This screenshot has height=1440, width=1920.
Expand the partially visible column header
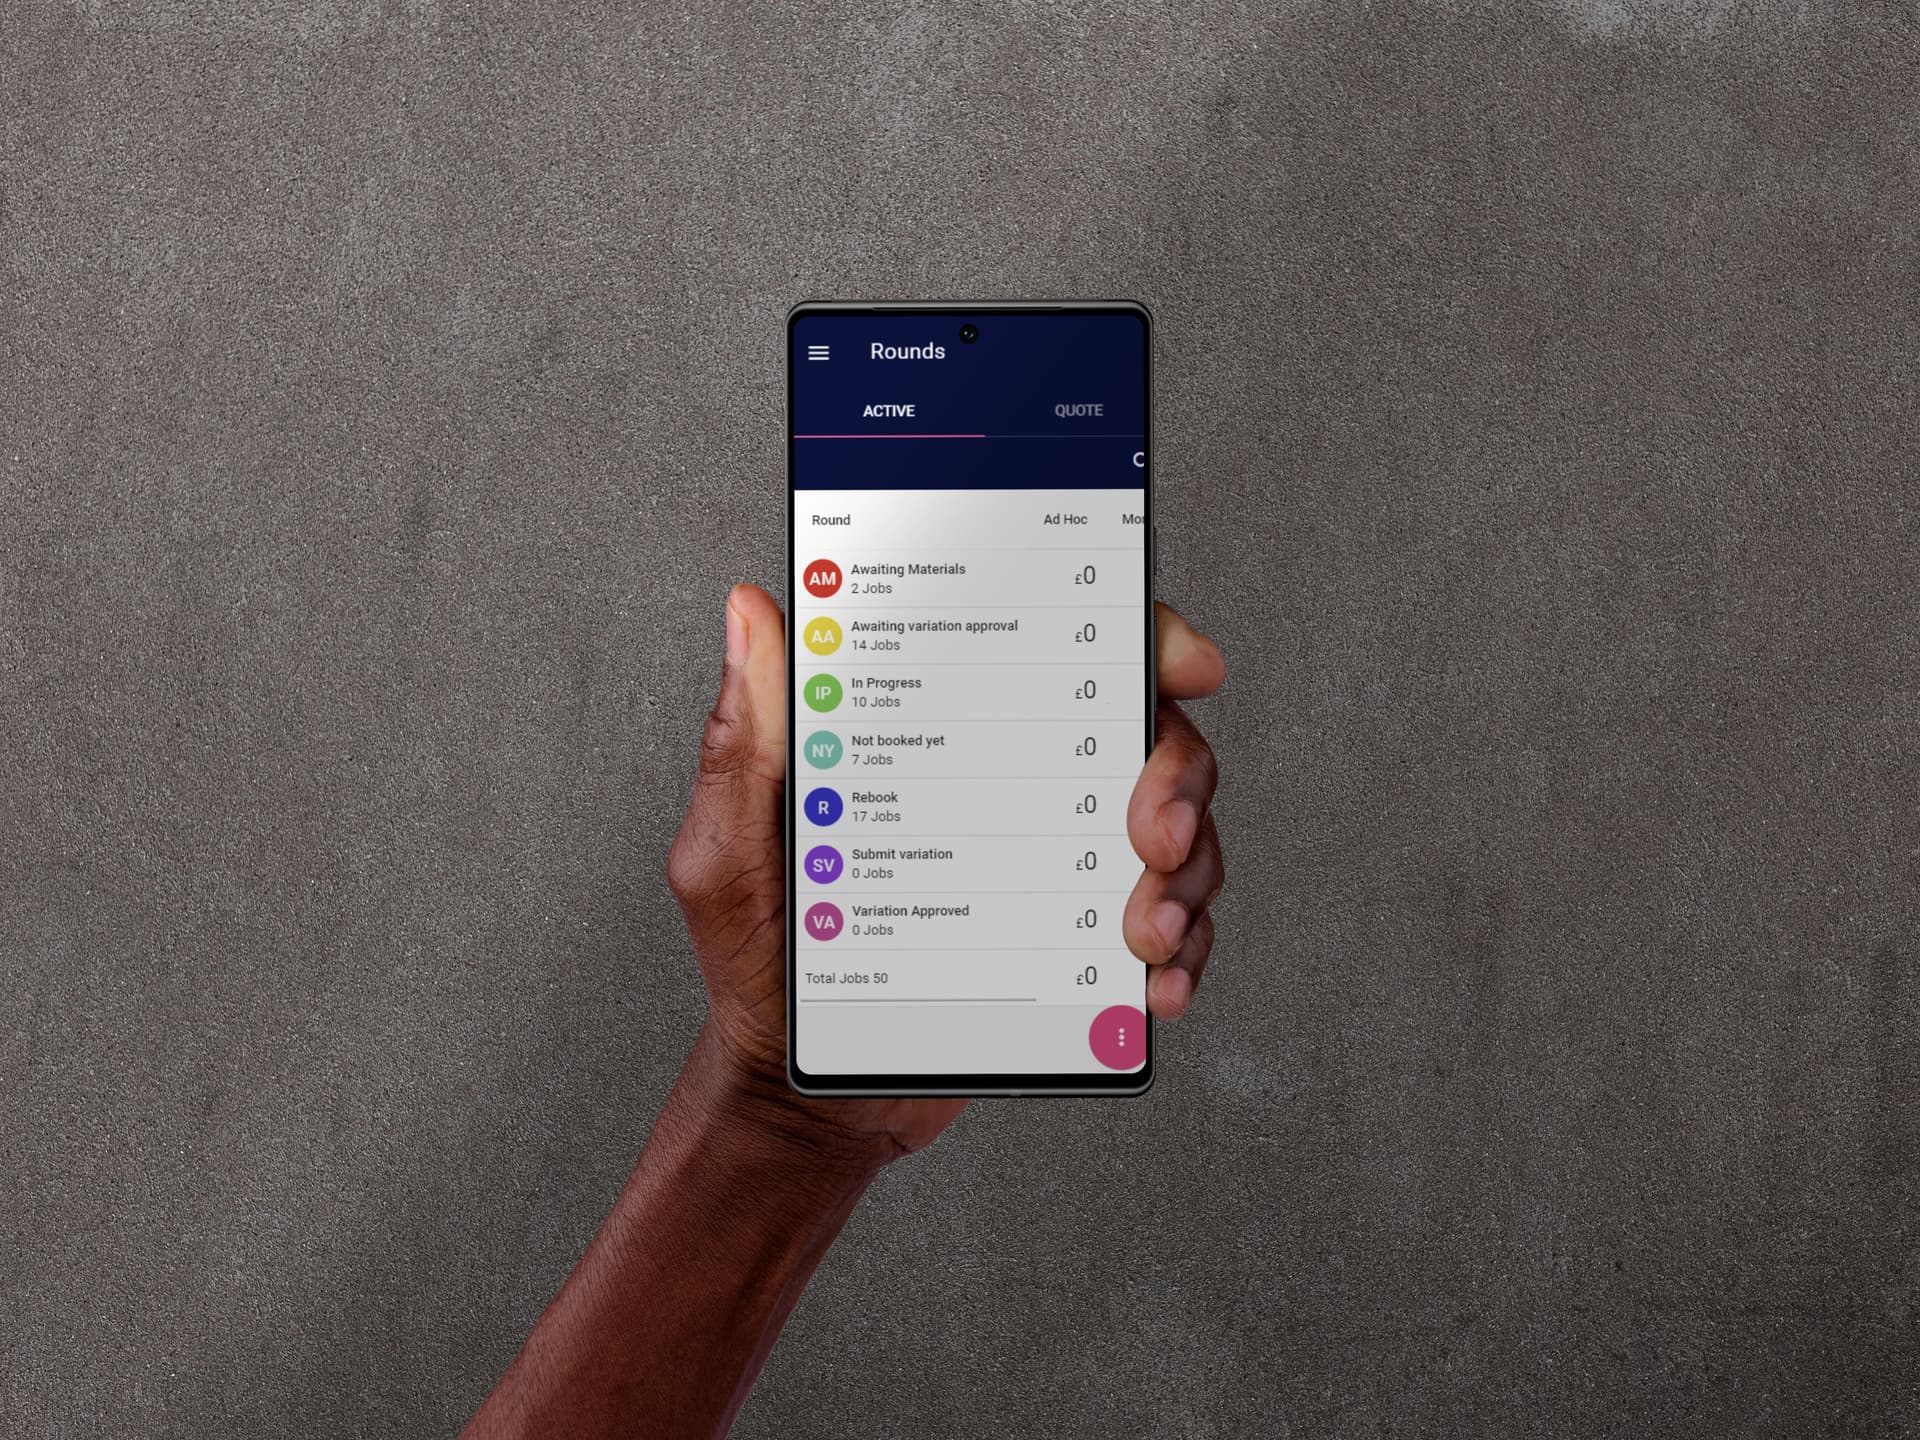pyautogui.click(x=1132, y=520)
